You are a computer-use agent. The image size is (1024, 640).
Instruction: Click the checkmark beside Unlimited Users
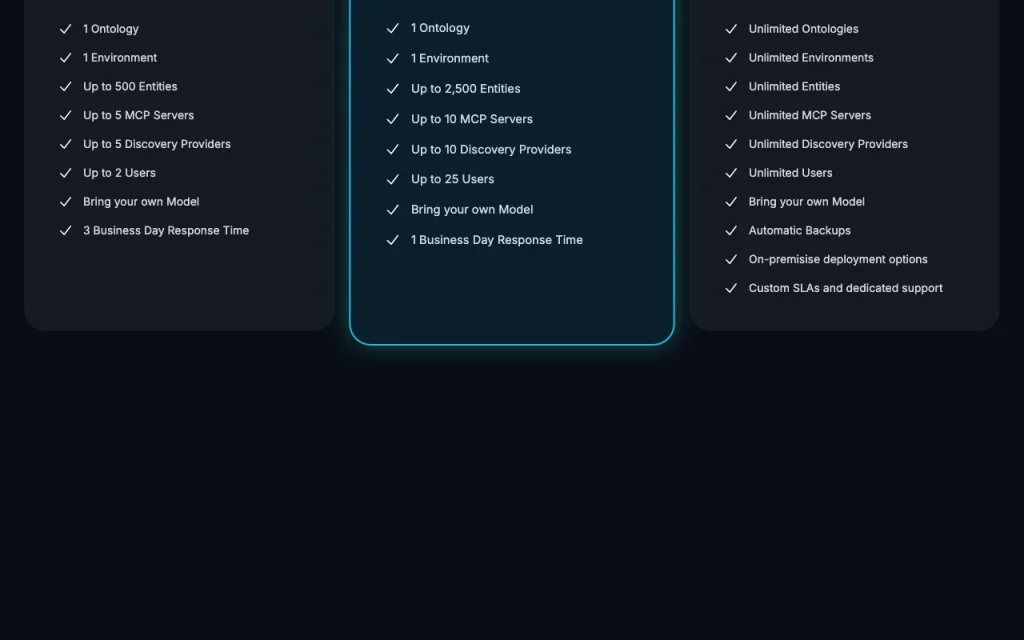coord(731,173)
